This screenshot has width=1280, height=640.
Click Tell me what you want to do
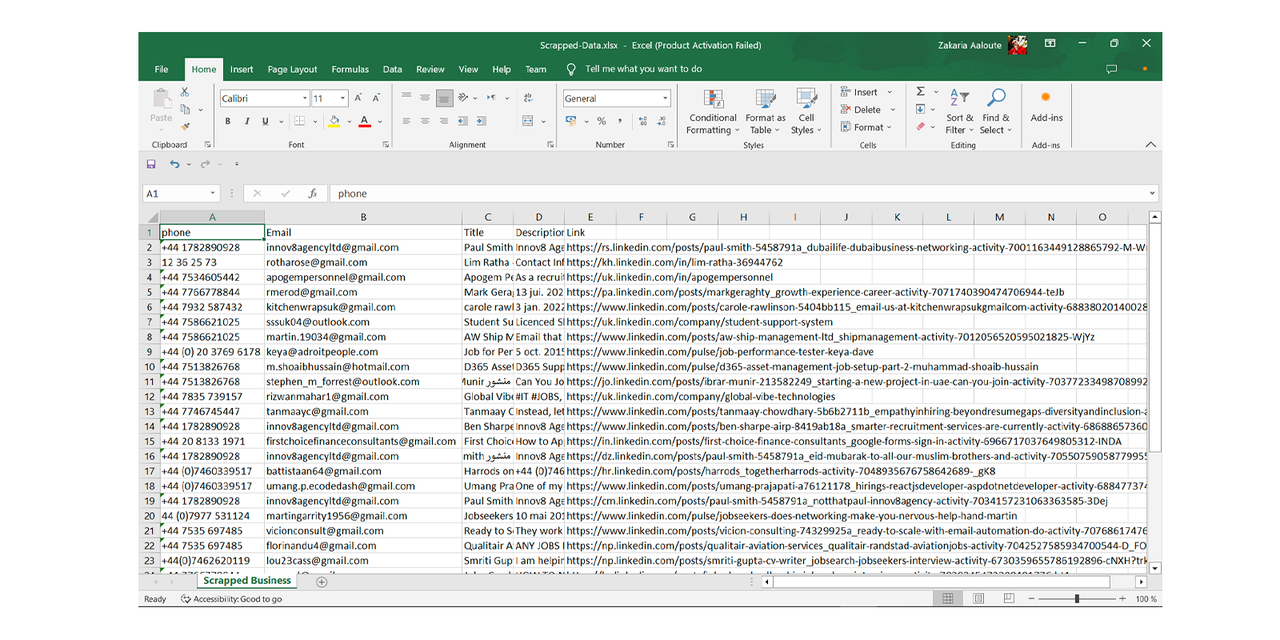643,69
